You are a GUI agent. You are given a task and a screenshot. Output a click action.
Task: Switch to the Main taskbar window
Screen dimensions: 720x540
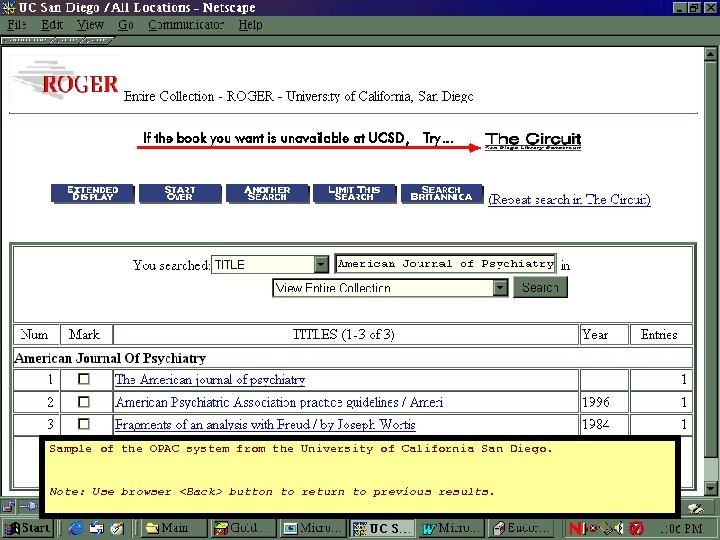[x=173, y=528]
